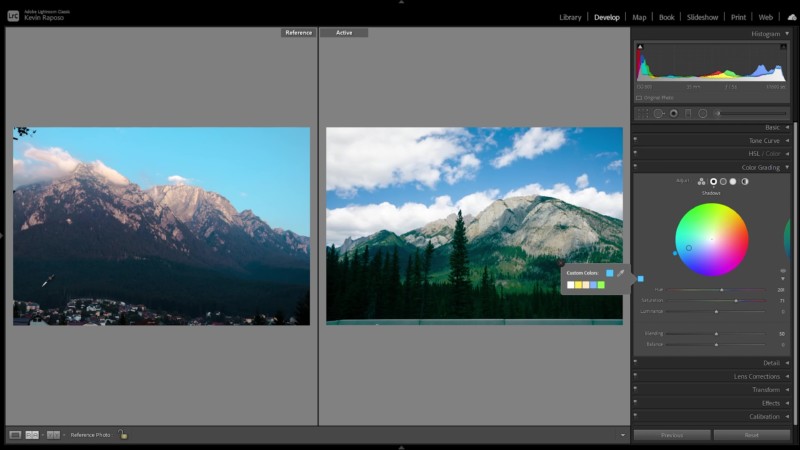The height and width of the screenshot is (450, 800).
Task: Switch to Loupe view in bottom toolbar
Action: pos(15,435)
